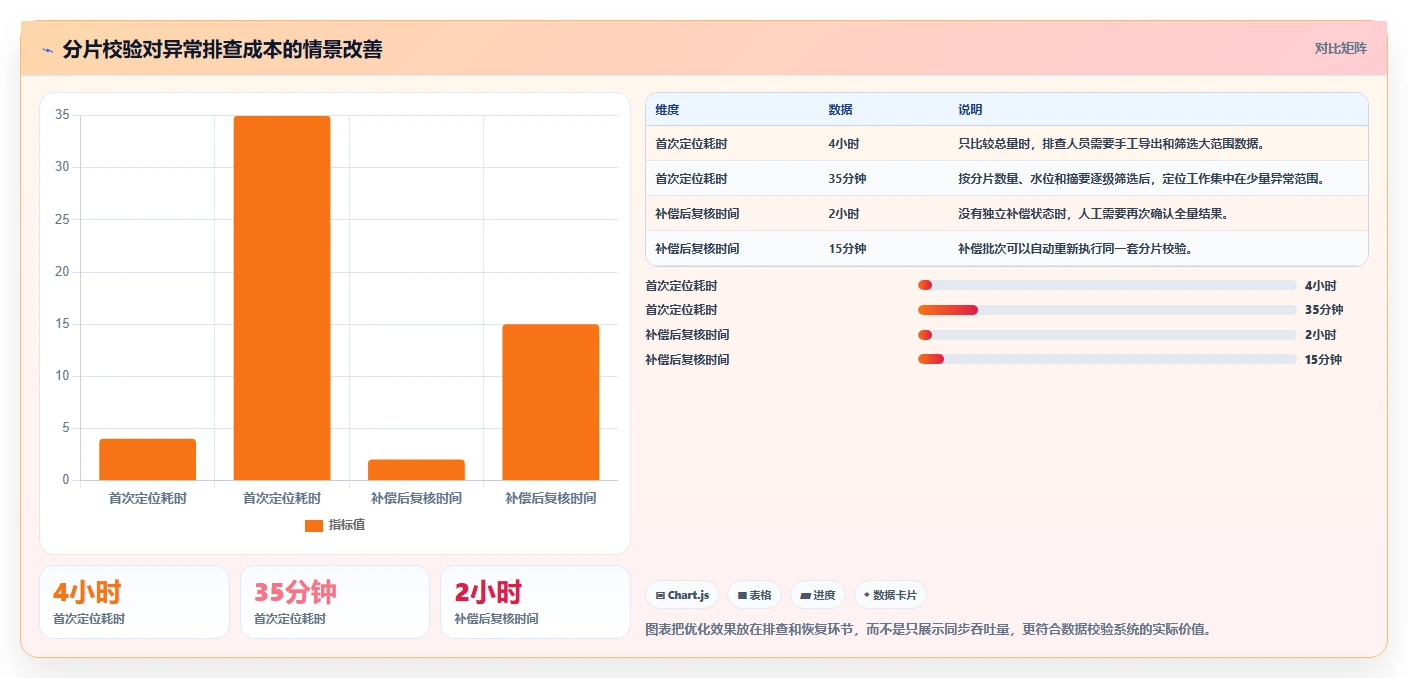The image size is (1408, 678).
Task: Select the shortest chart bar with value 2
Action: [x=416, y=470]
